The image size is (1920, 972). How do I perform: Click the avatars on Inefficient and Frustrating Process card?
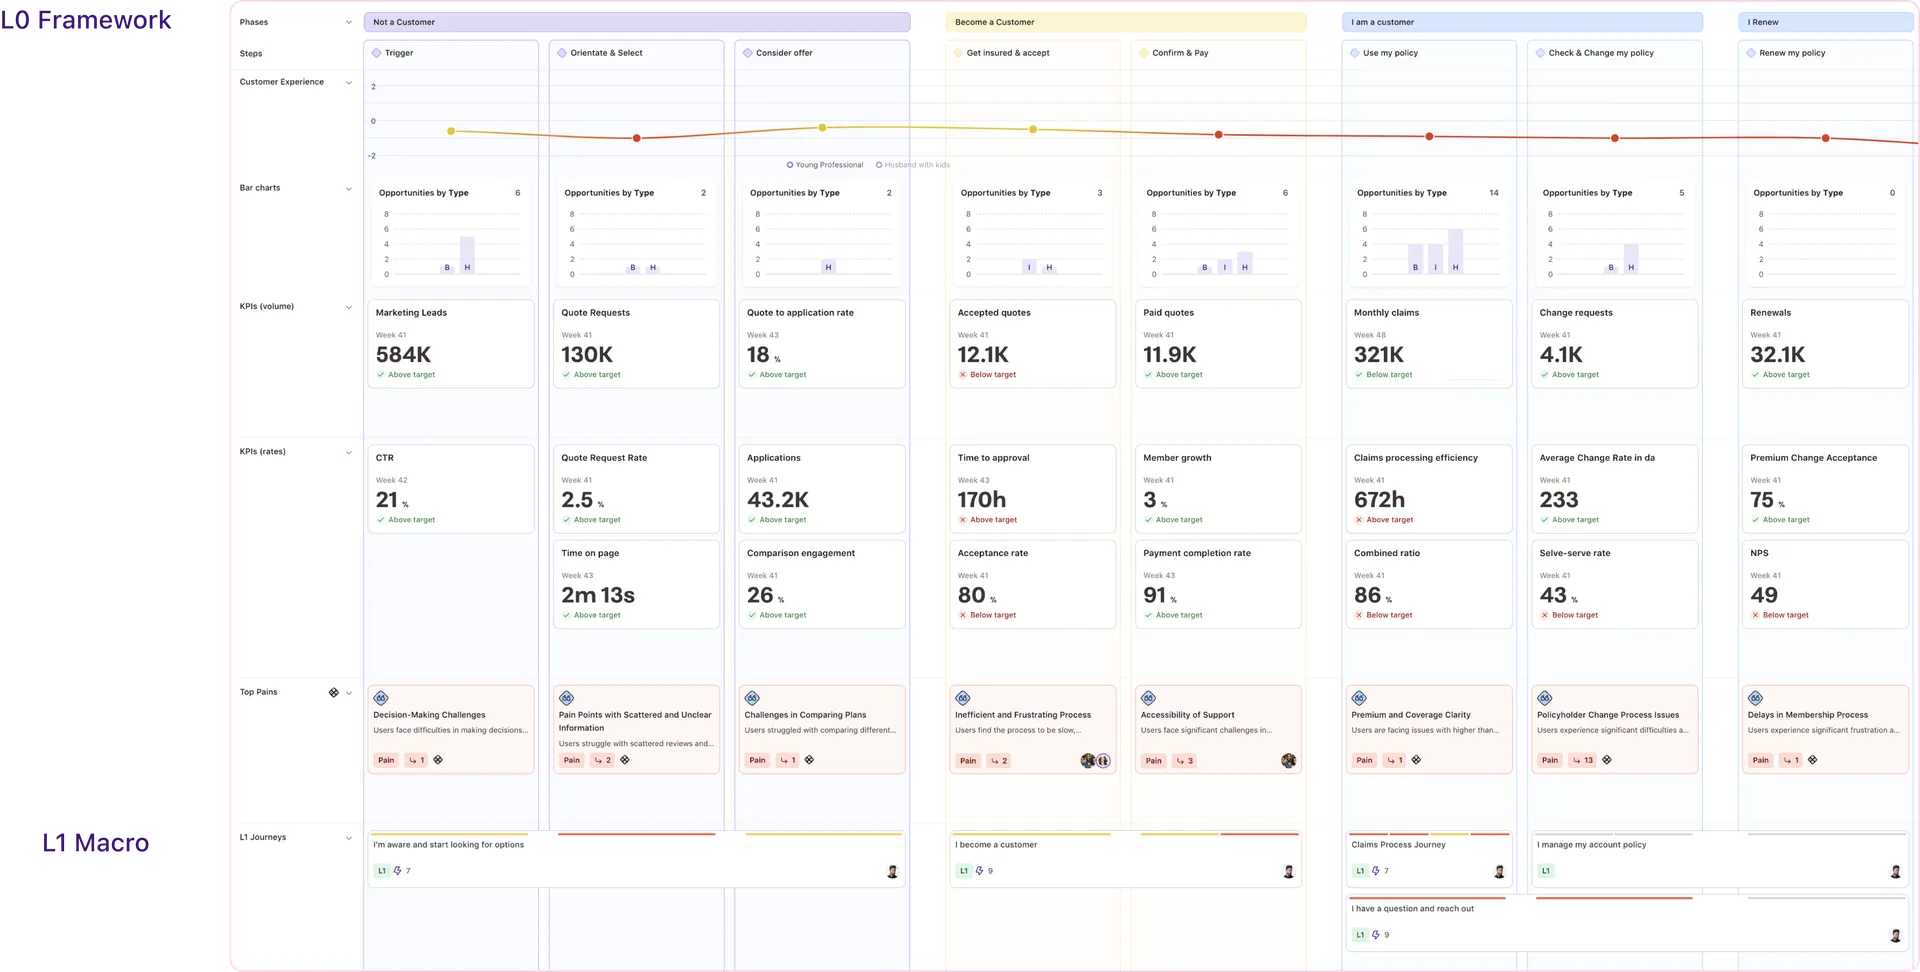1095,761
